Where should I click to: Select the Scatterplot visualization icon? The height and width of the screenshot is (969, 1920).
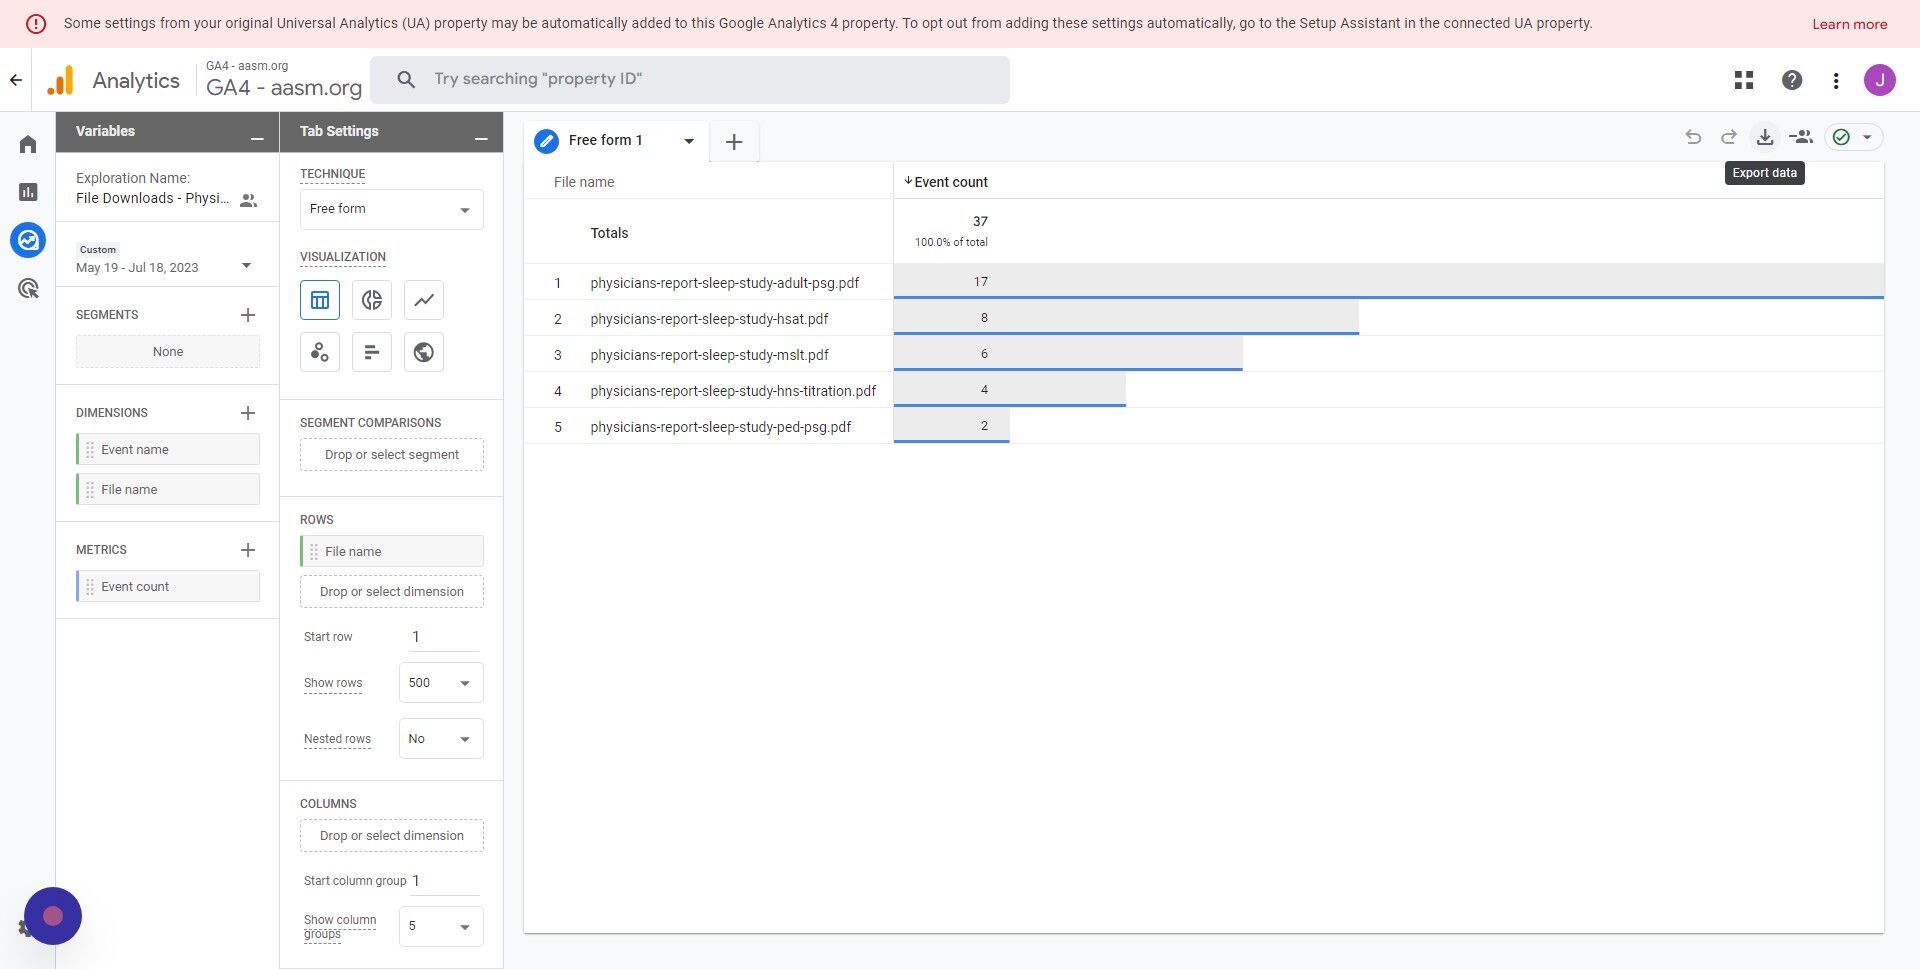[x=320, y=352]
